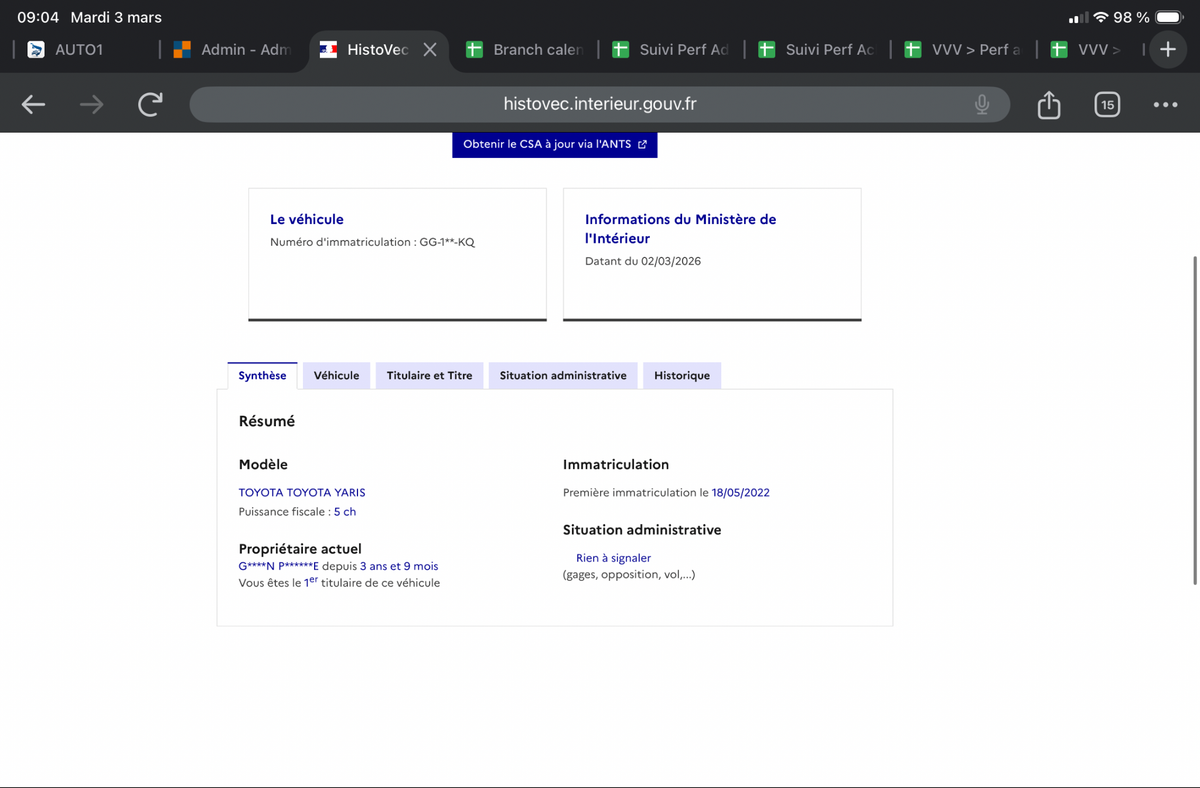Tap the microphone icon in address bar
Viewport: 1200px width, 788px height.
click(982, 104)
